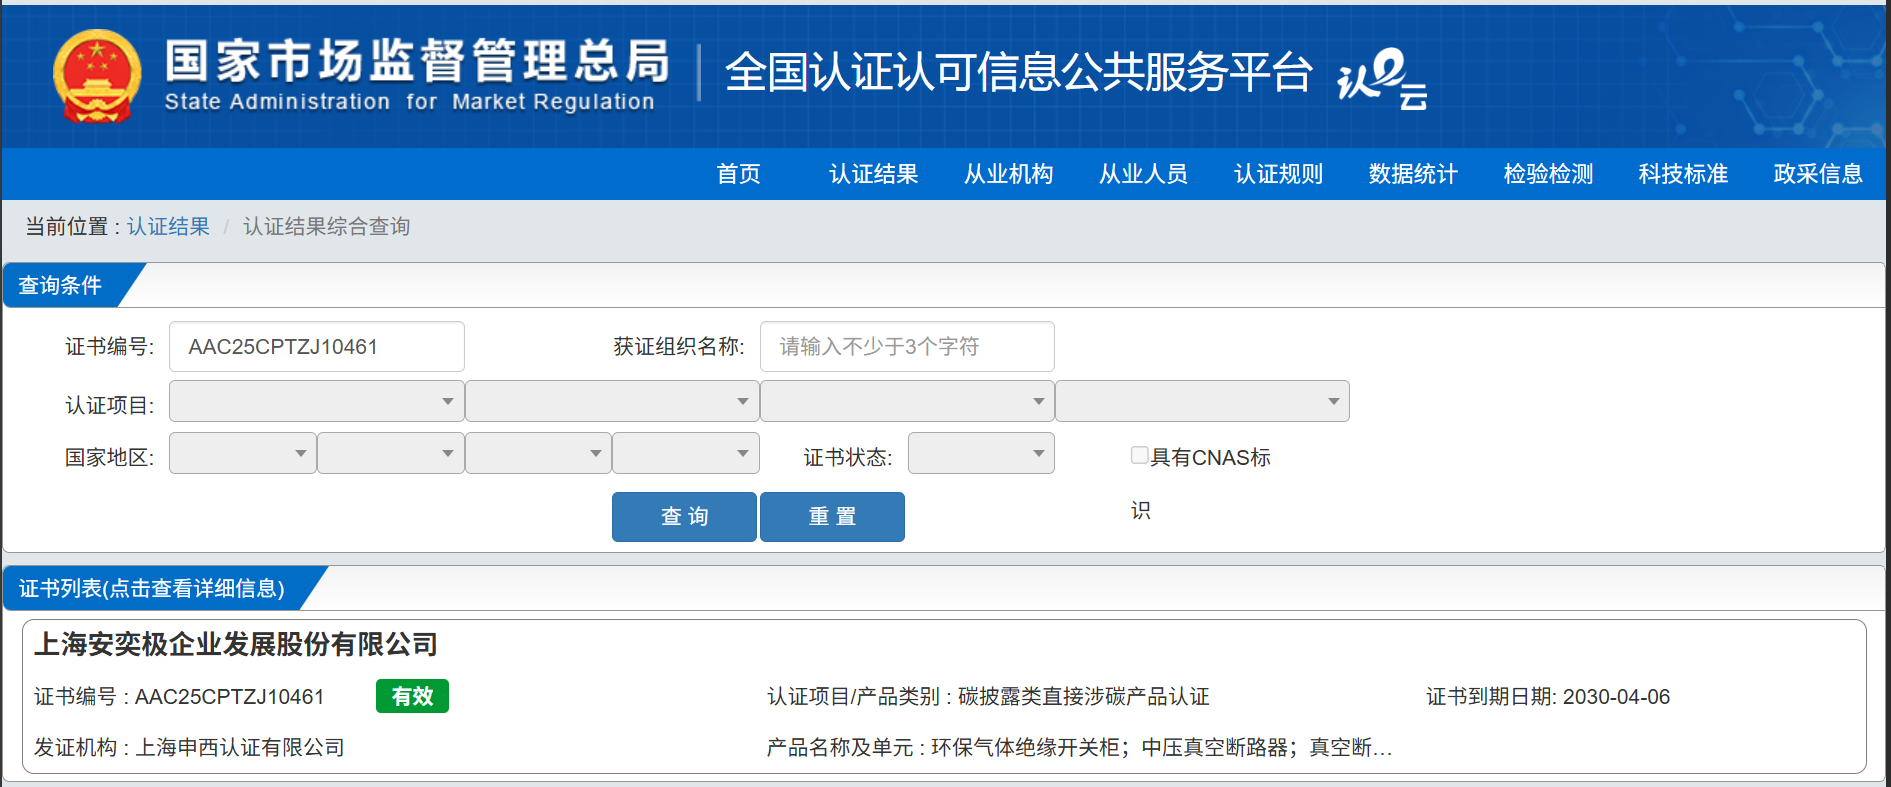Go to 认证结果 in the navigation bar

coord(874,174)
